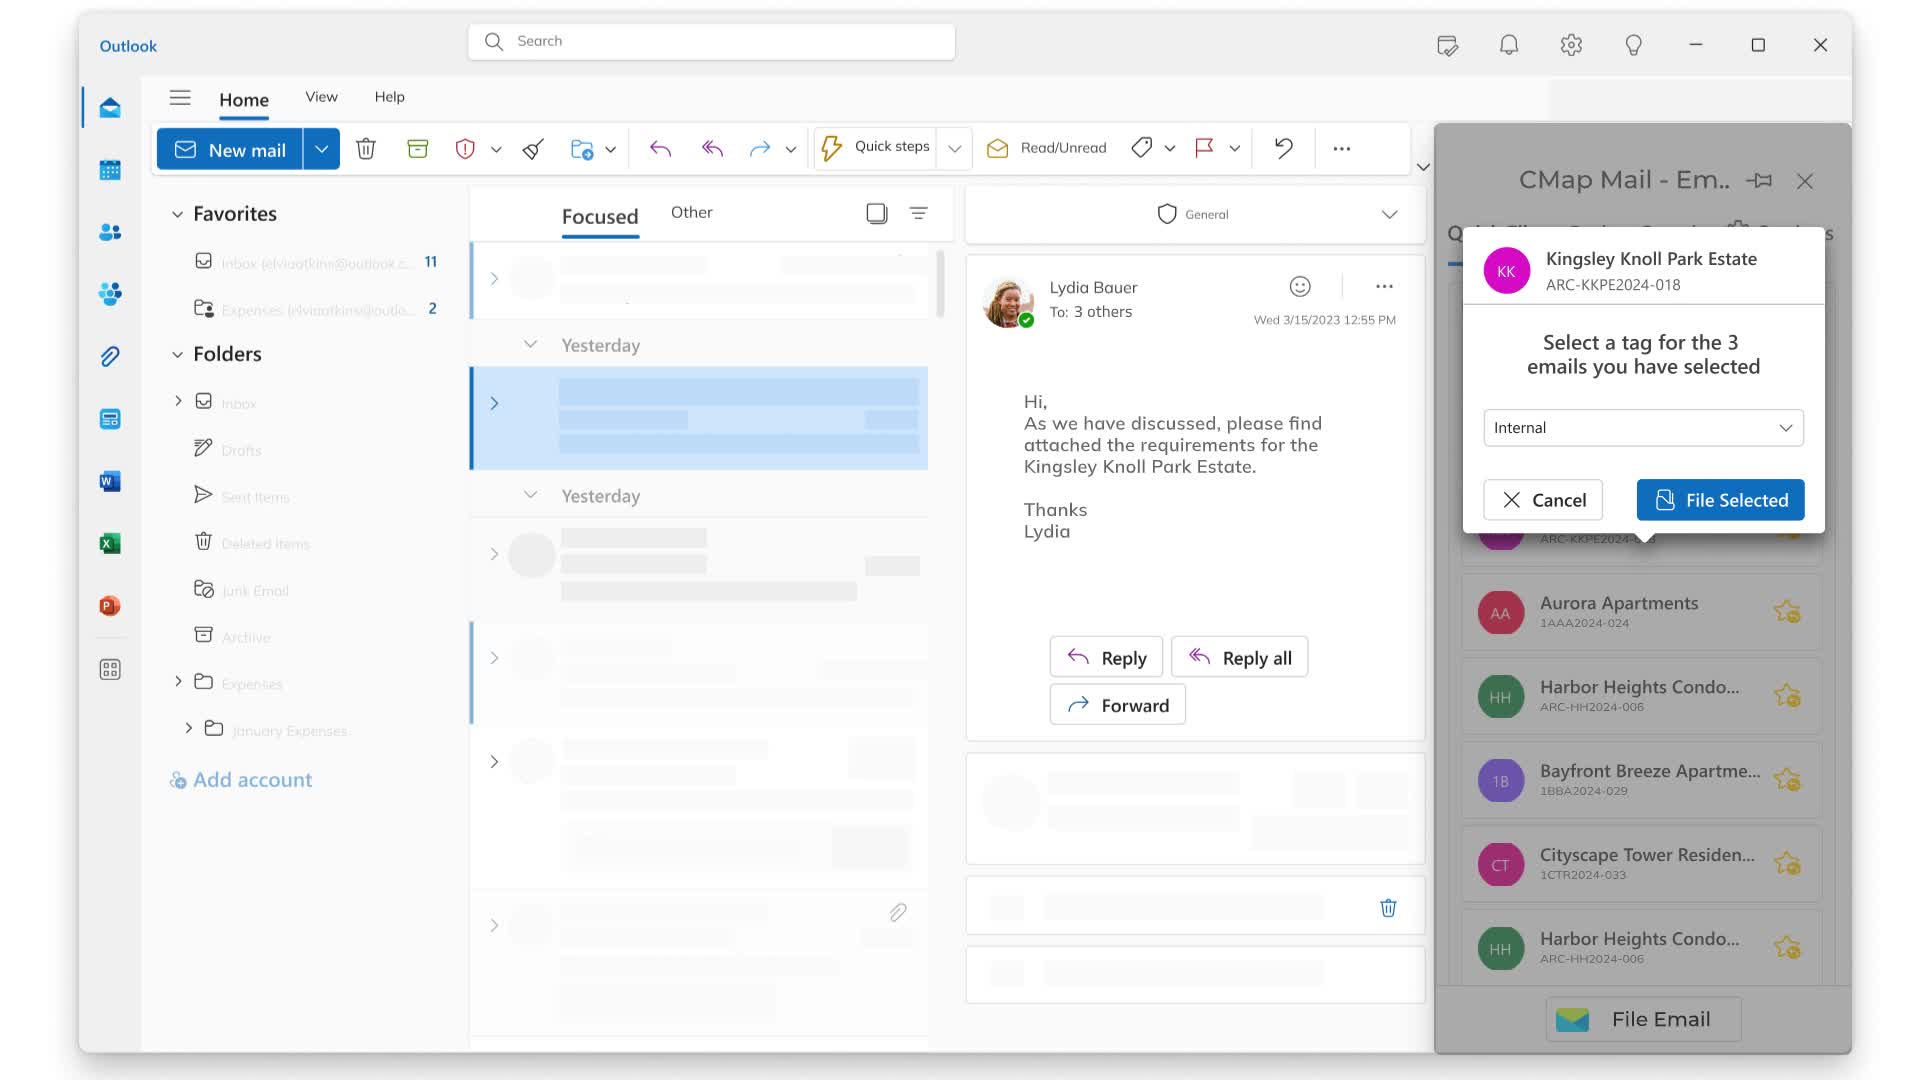This screenshot has width=1920, height=1080.
Task: Click the Undo icon in ribbon
Action: [1284, 148]
